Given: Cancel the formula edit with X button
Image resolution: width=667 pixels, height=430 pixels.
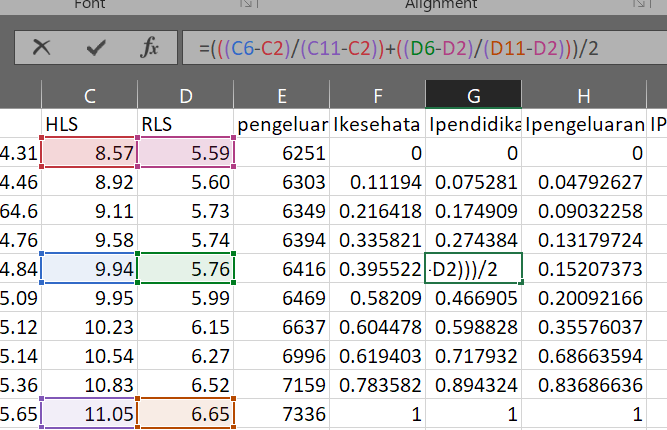Looking at the screenshot, I should pyautogui.click(x=42, y=47).
